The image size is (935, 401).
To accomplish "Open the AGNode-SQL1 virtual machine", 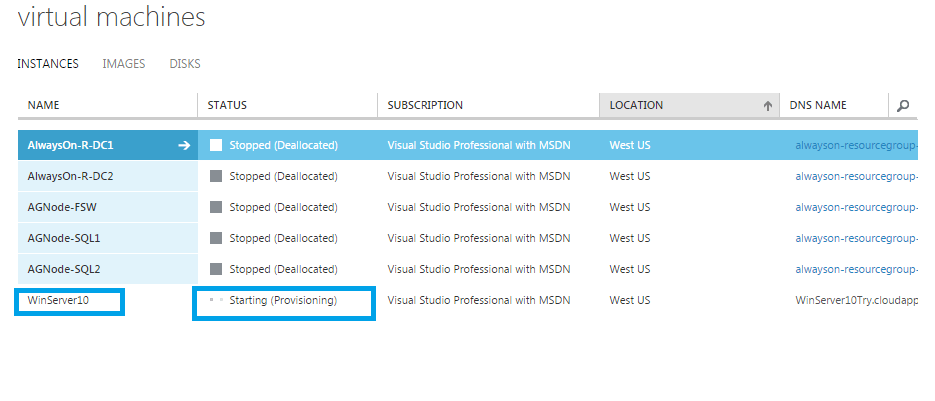I will click(x=64, y=238).
